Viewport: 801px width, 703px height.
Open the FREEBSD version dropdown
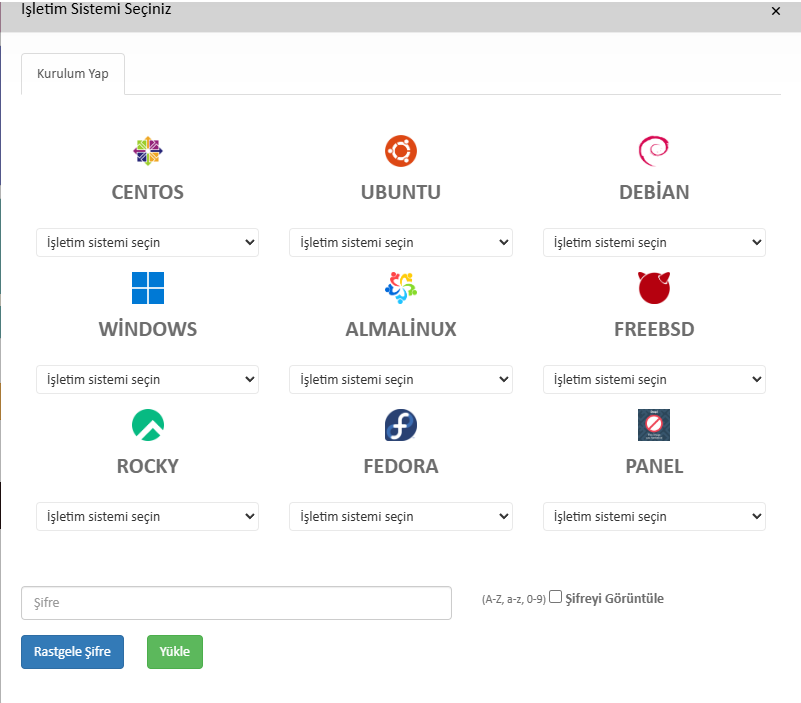[654, 379]
